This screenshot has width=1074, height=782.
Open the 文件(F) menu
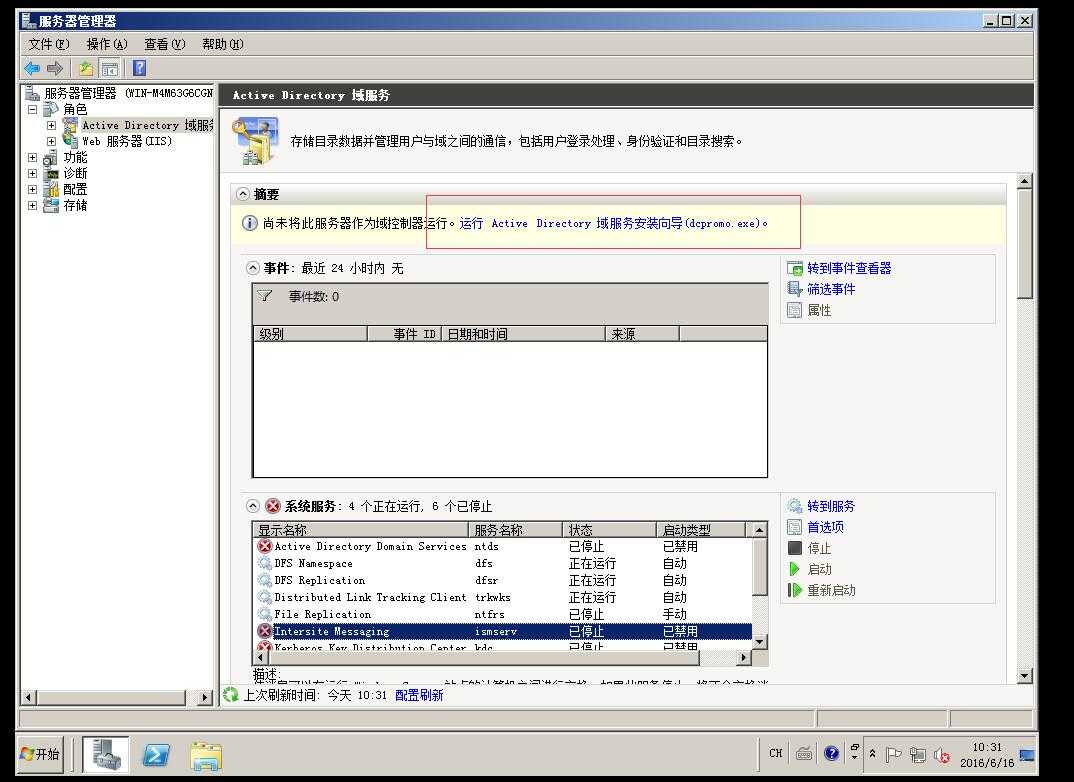49,44
